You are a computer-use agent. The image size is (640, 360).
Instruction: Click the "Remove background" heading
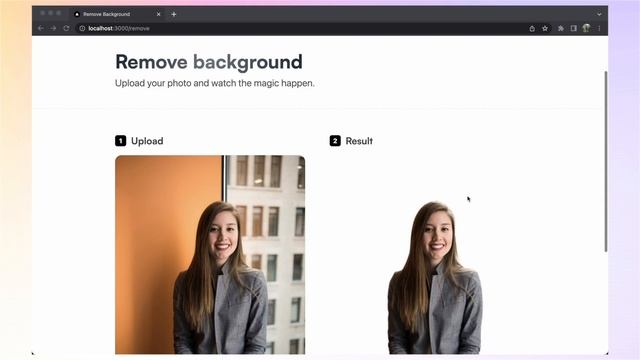(209, 62)
